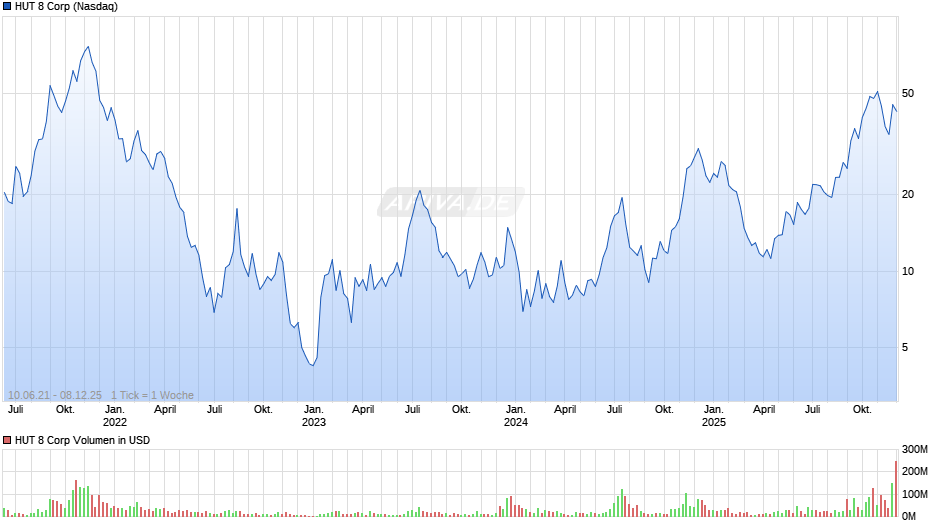Click the volume axis label 300M
The width and height of the screenshot is (940, 526).
pos(915,450)
